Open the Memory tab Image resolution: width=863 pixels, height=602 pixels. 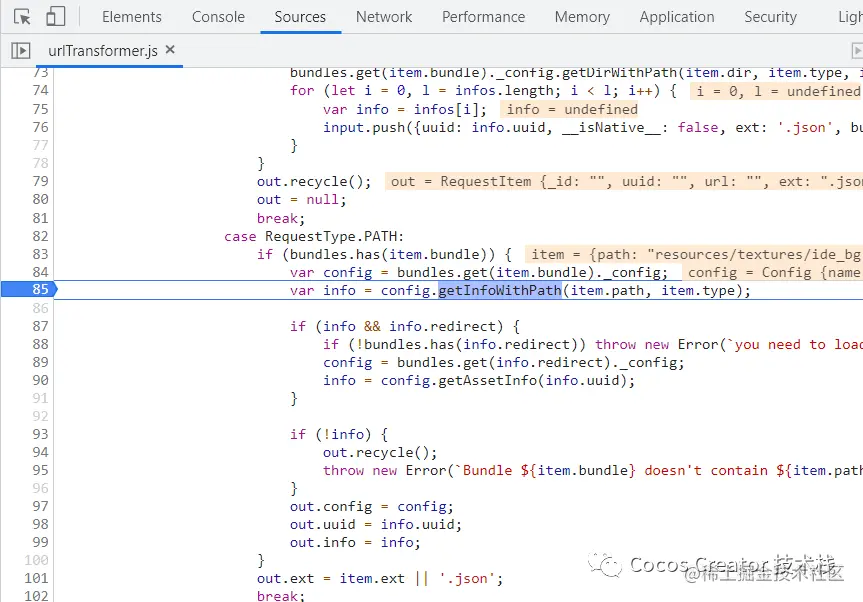click(582, 17)
